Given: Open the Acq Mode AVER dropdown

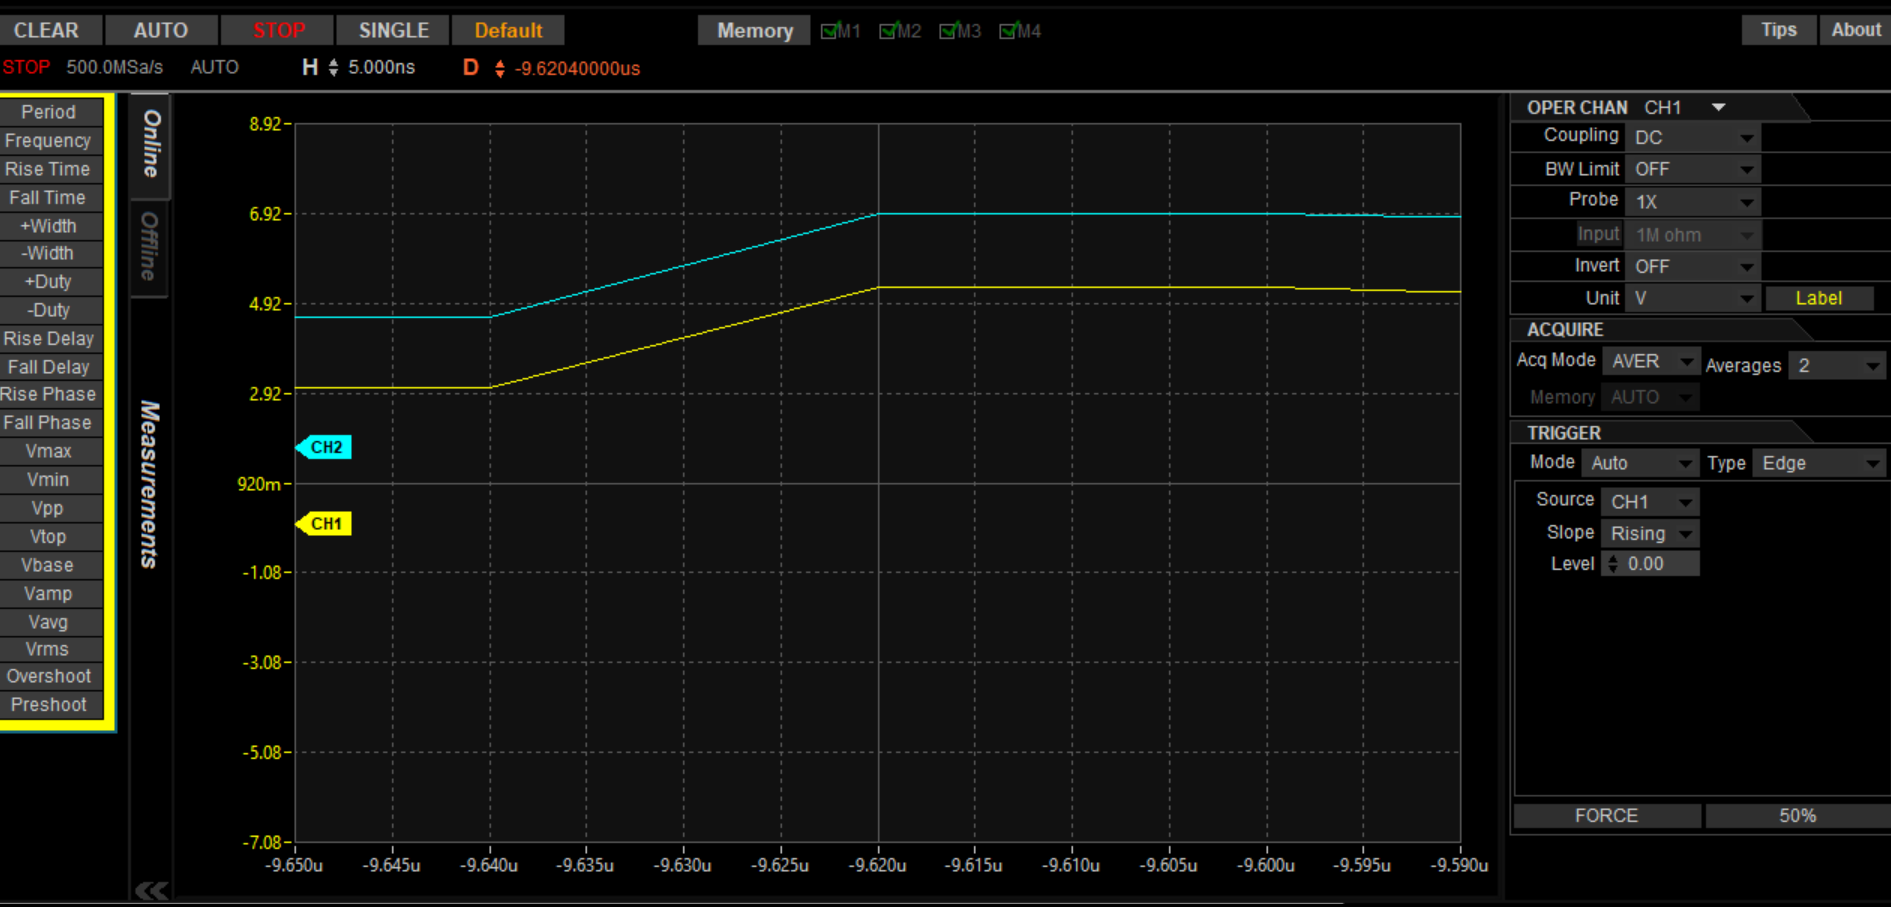Looking at the screenshot, I should coord(1650,361).
